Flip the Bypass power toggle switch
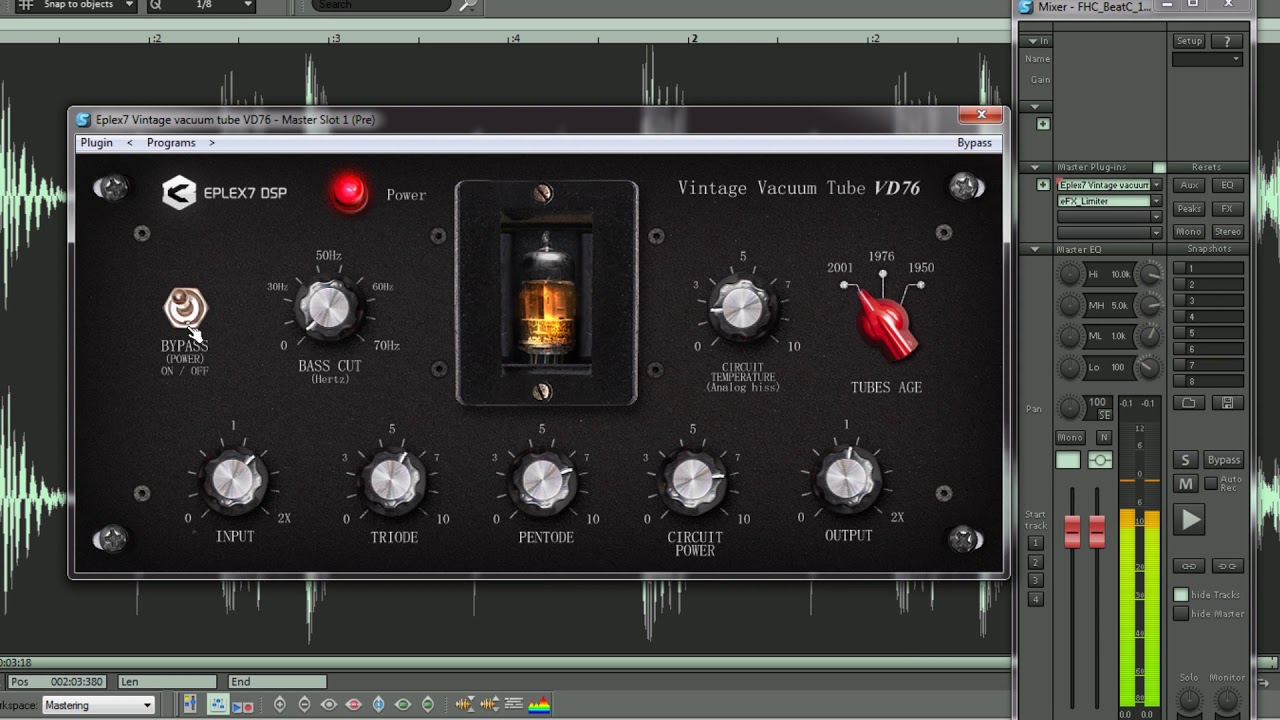The image size is (1280, 720). [x=185, y=309]
